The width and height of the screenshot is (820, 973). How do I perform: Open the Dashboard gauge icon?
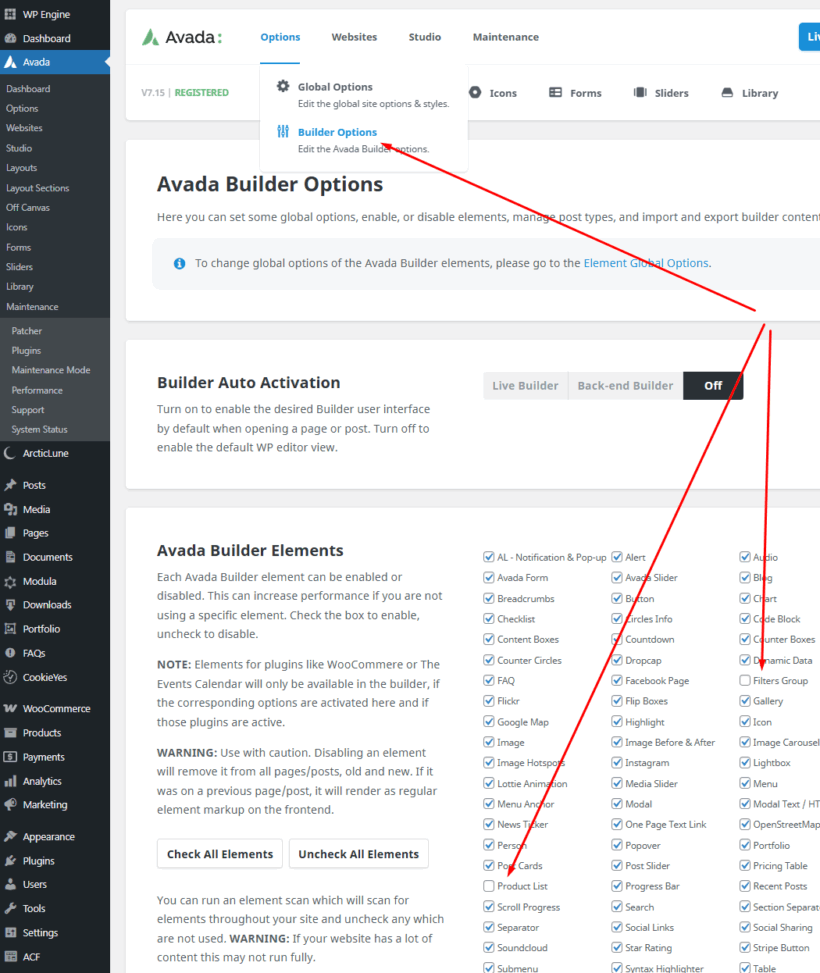[x=11, y=38]
